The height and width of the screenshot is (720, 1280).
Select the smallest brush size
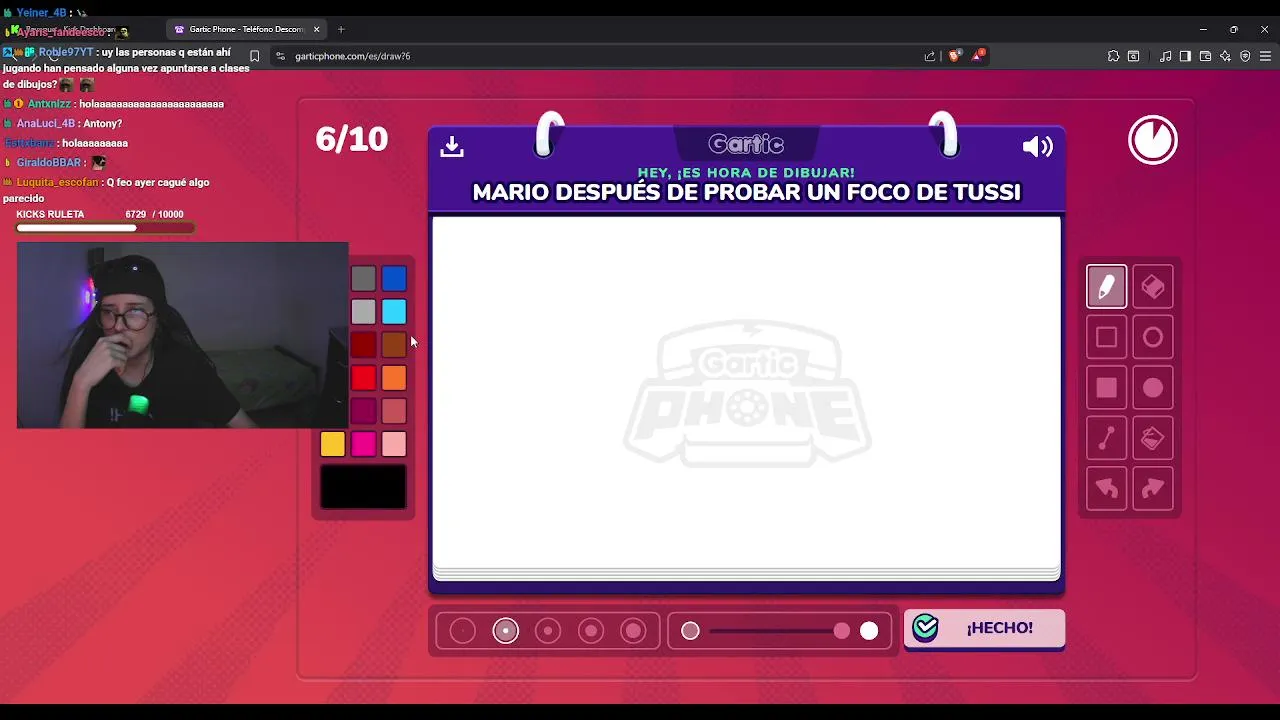point(462,631)
